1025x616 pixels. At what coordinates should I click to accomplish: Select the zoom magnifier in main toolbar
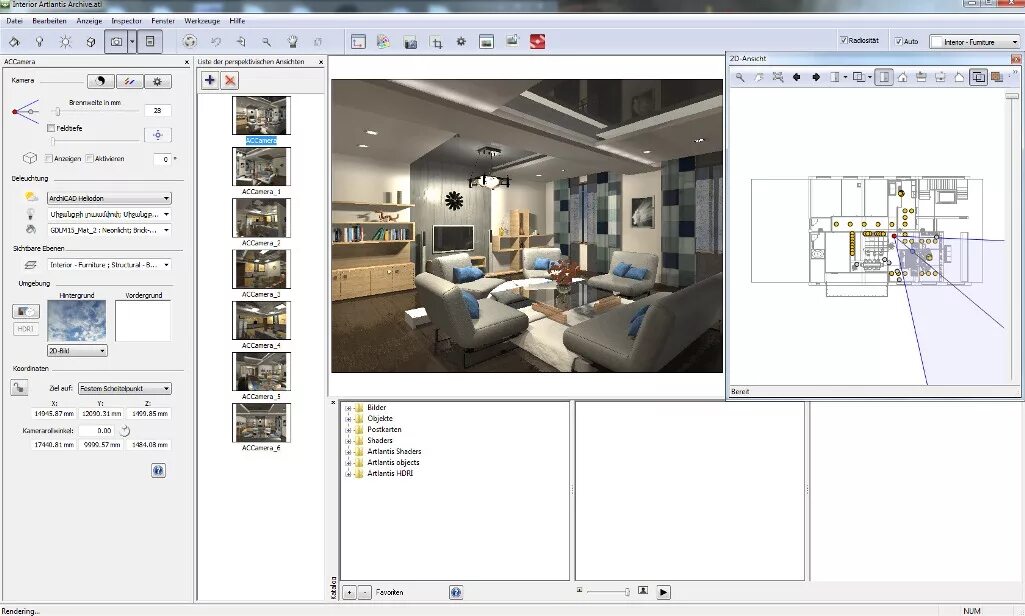click(x=267, y=42)
